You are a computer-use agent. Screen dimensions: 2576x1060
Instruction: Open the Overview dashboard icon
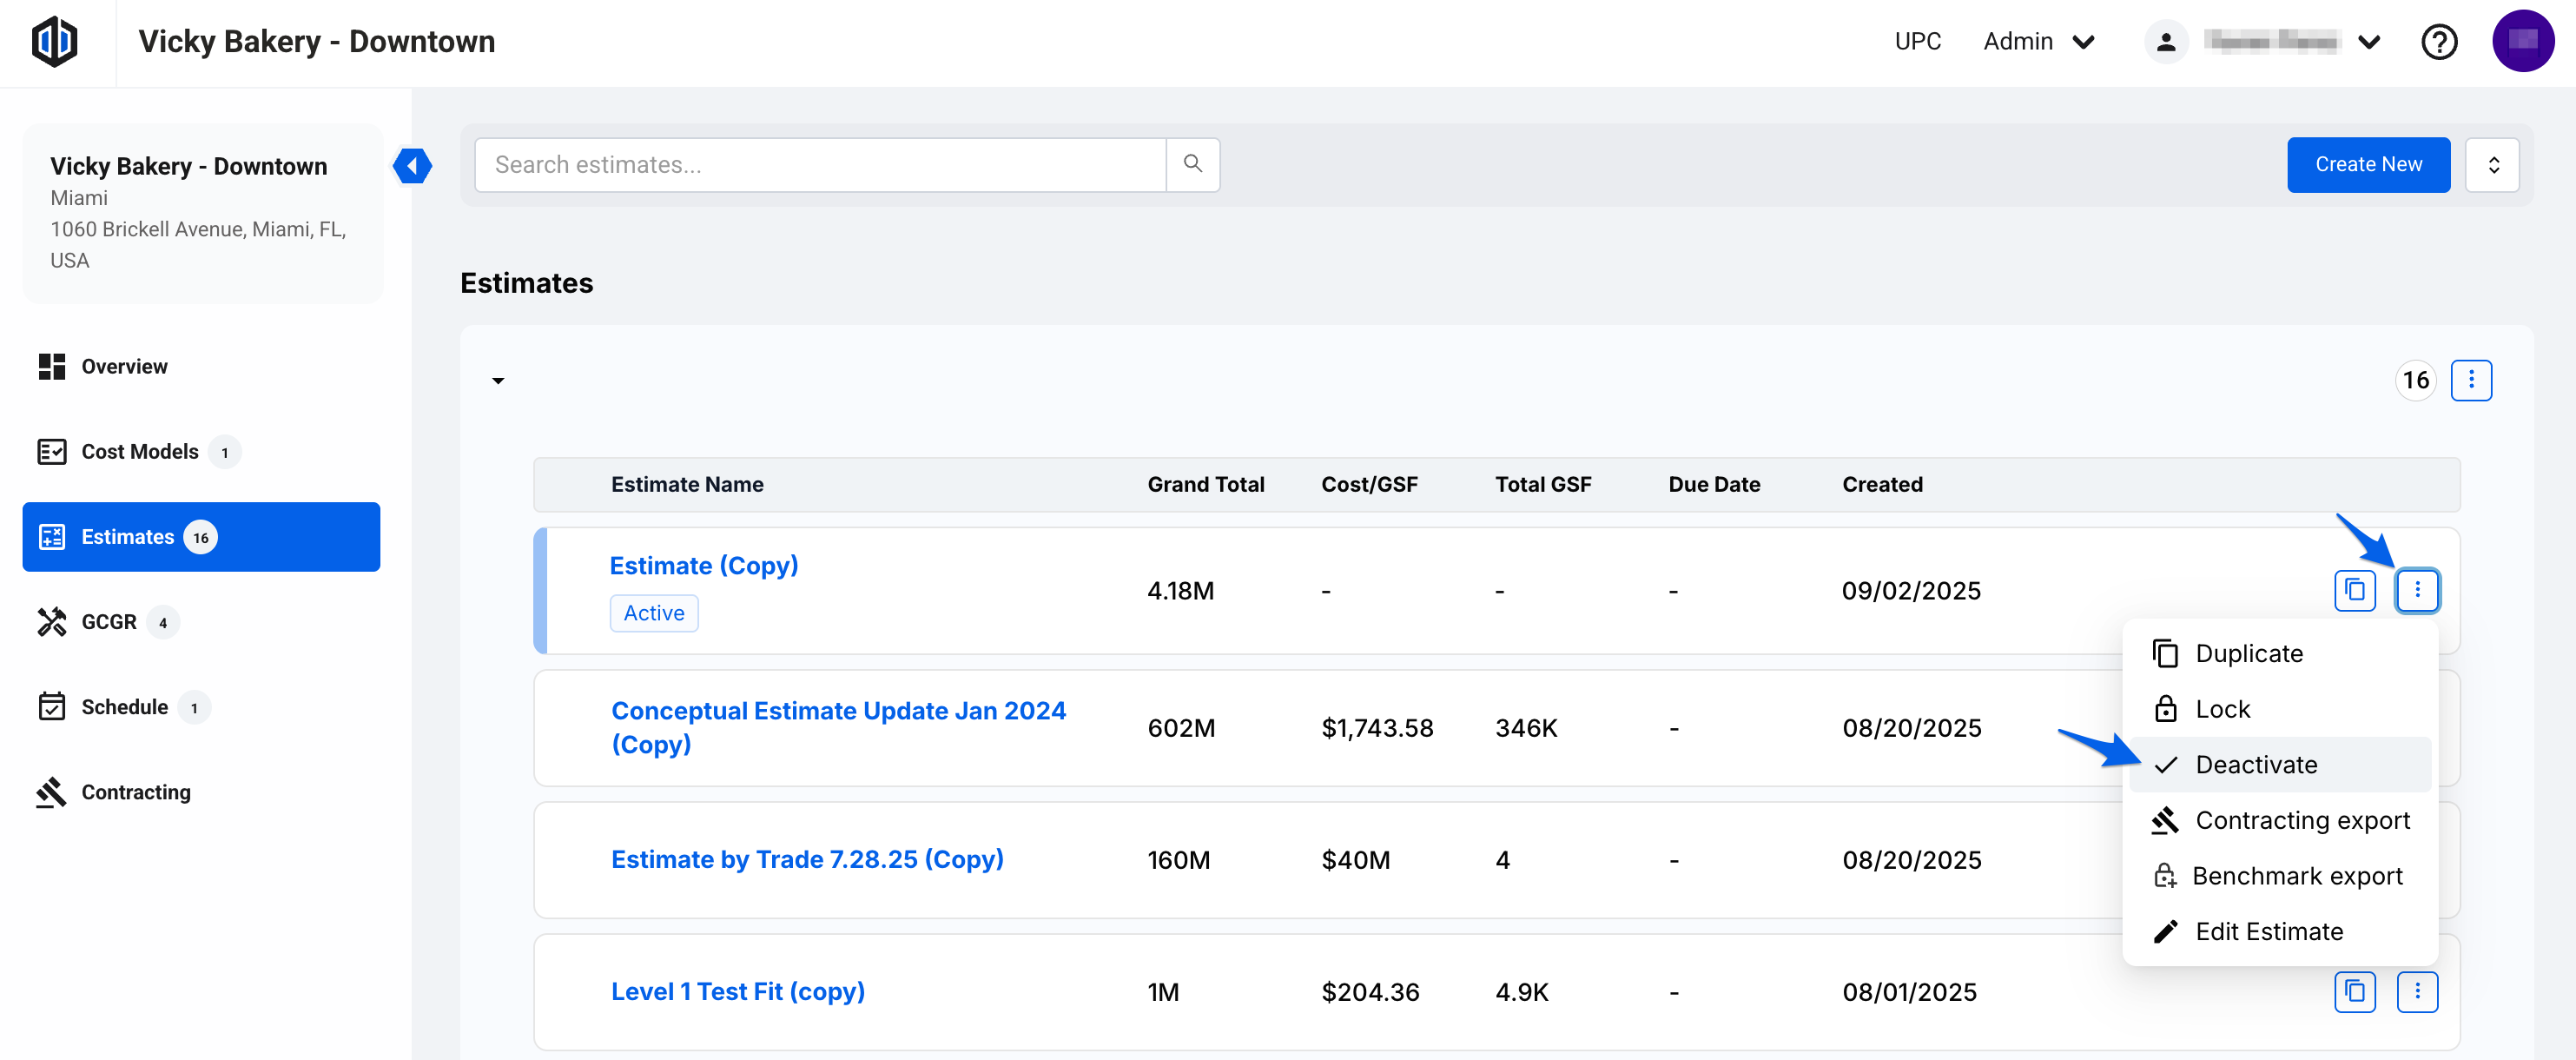(x=52, y=366)
